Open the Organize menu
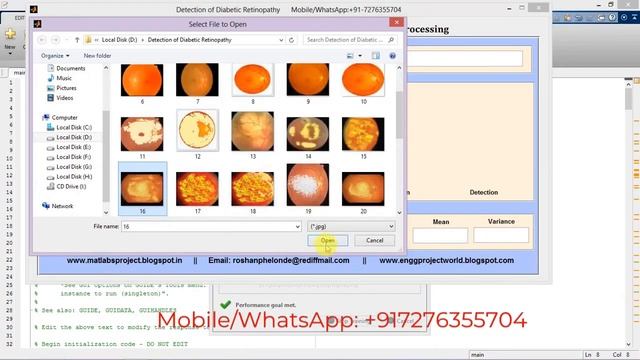The height and width of the screenshot is (360, 640). pyautogui.click(x=55, y=56)
